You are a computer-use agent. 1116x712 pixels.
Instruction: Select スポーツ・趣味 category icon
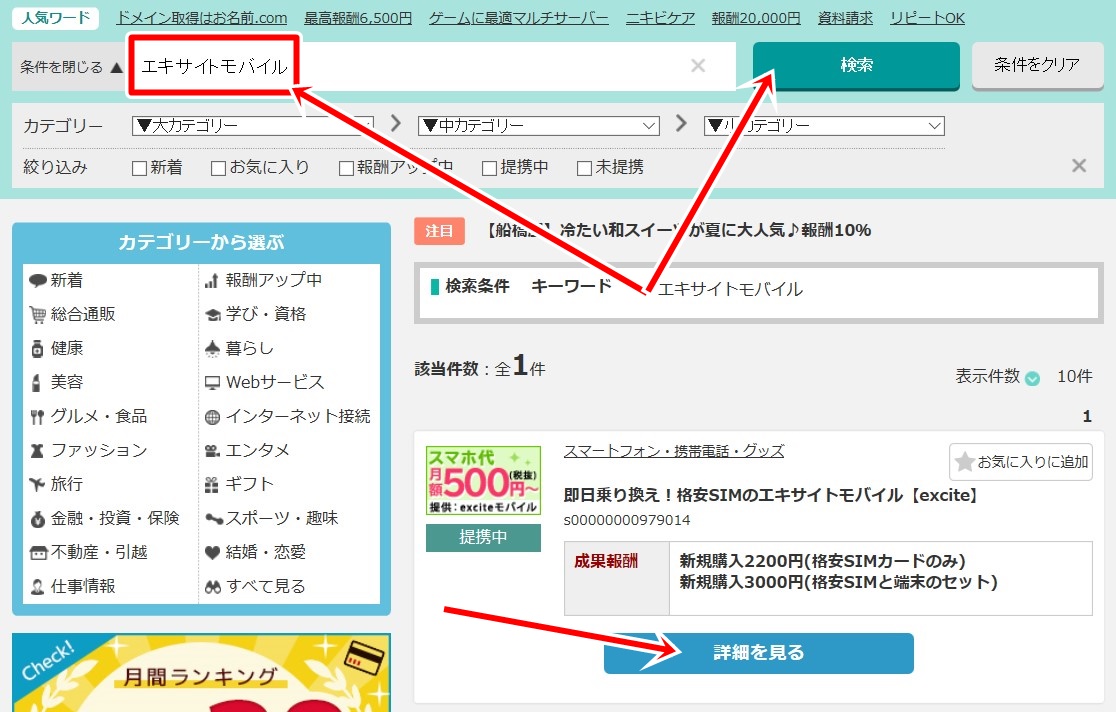point(272,518)
